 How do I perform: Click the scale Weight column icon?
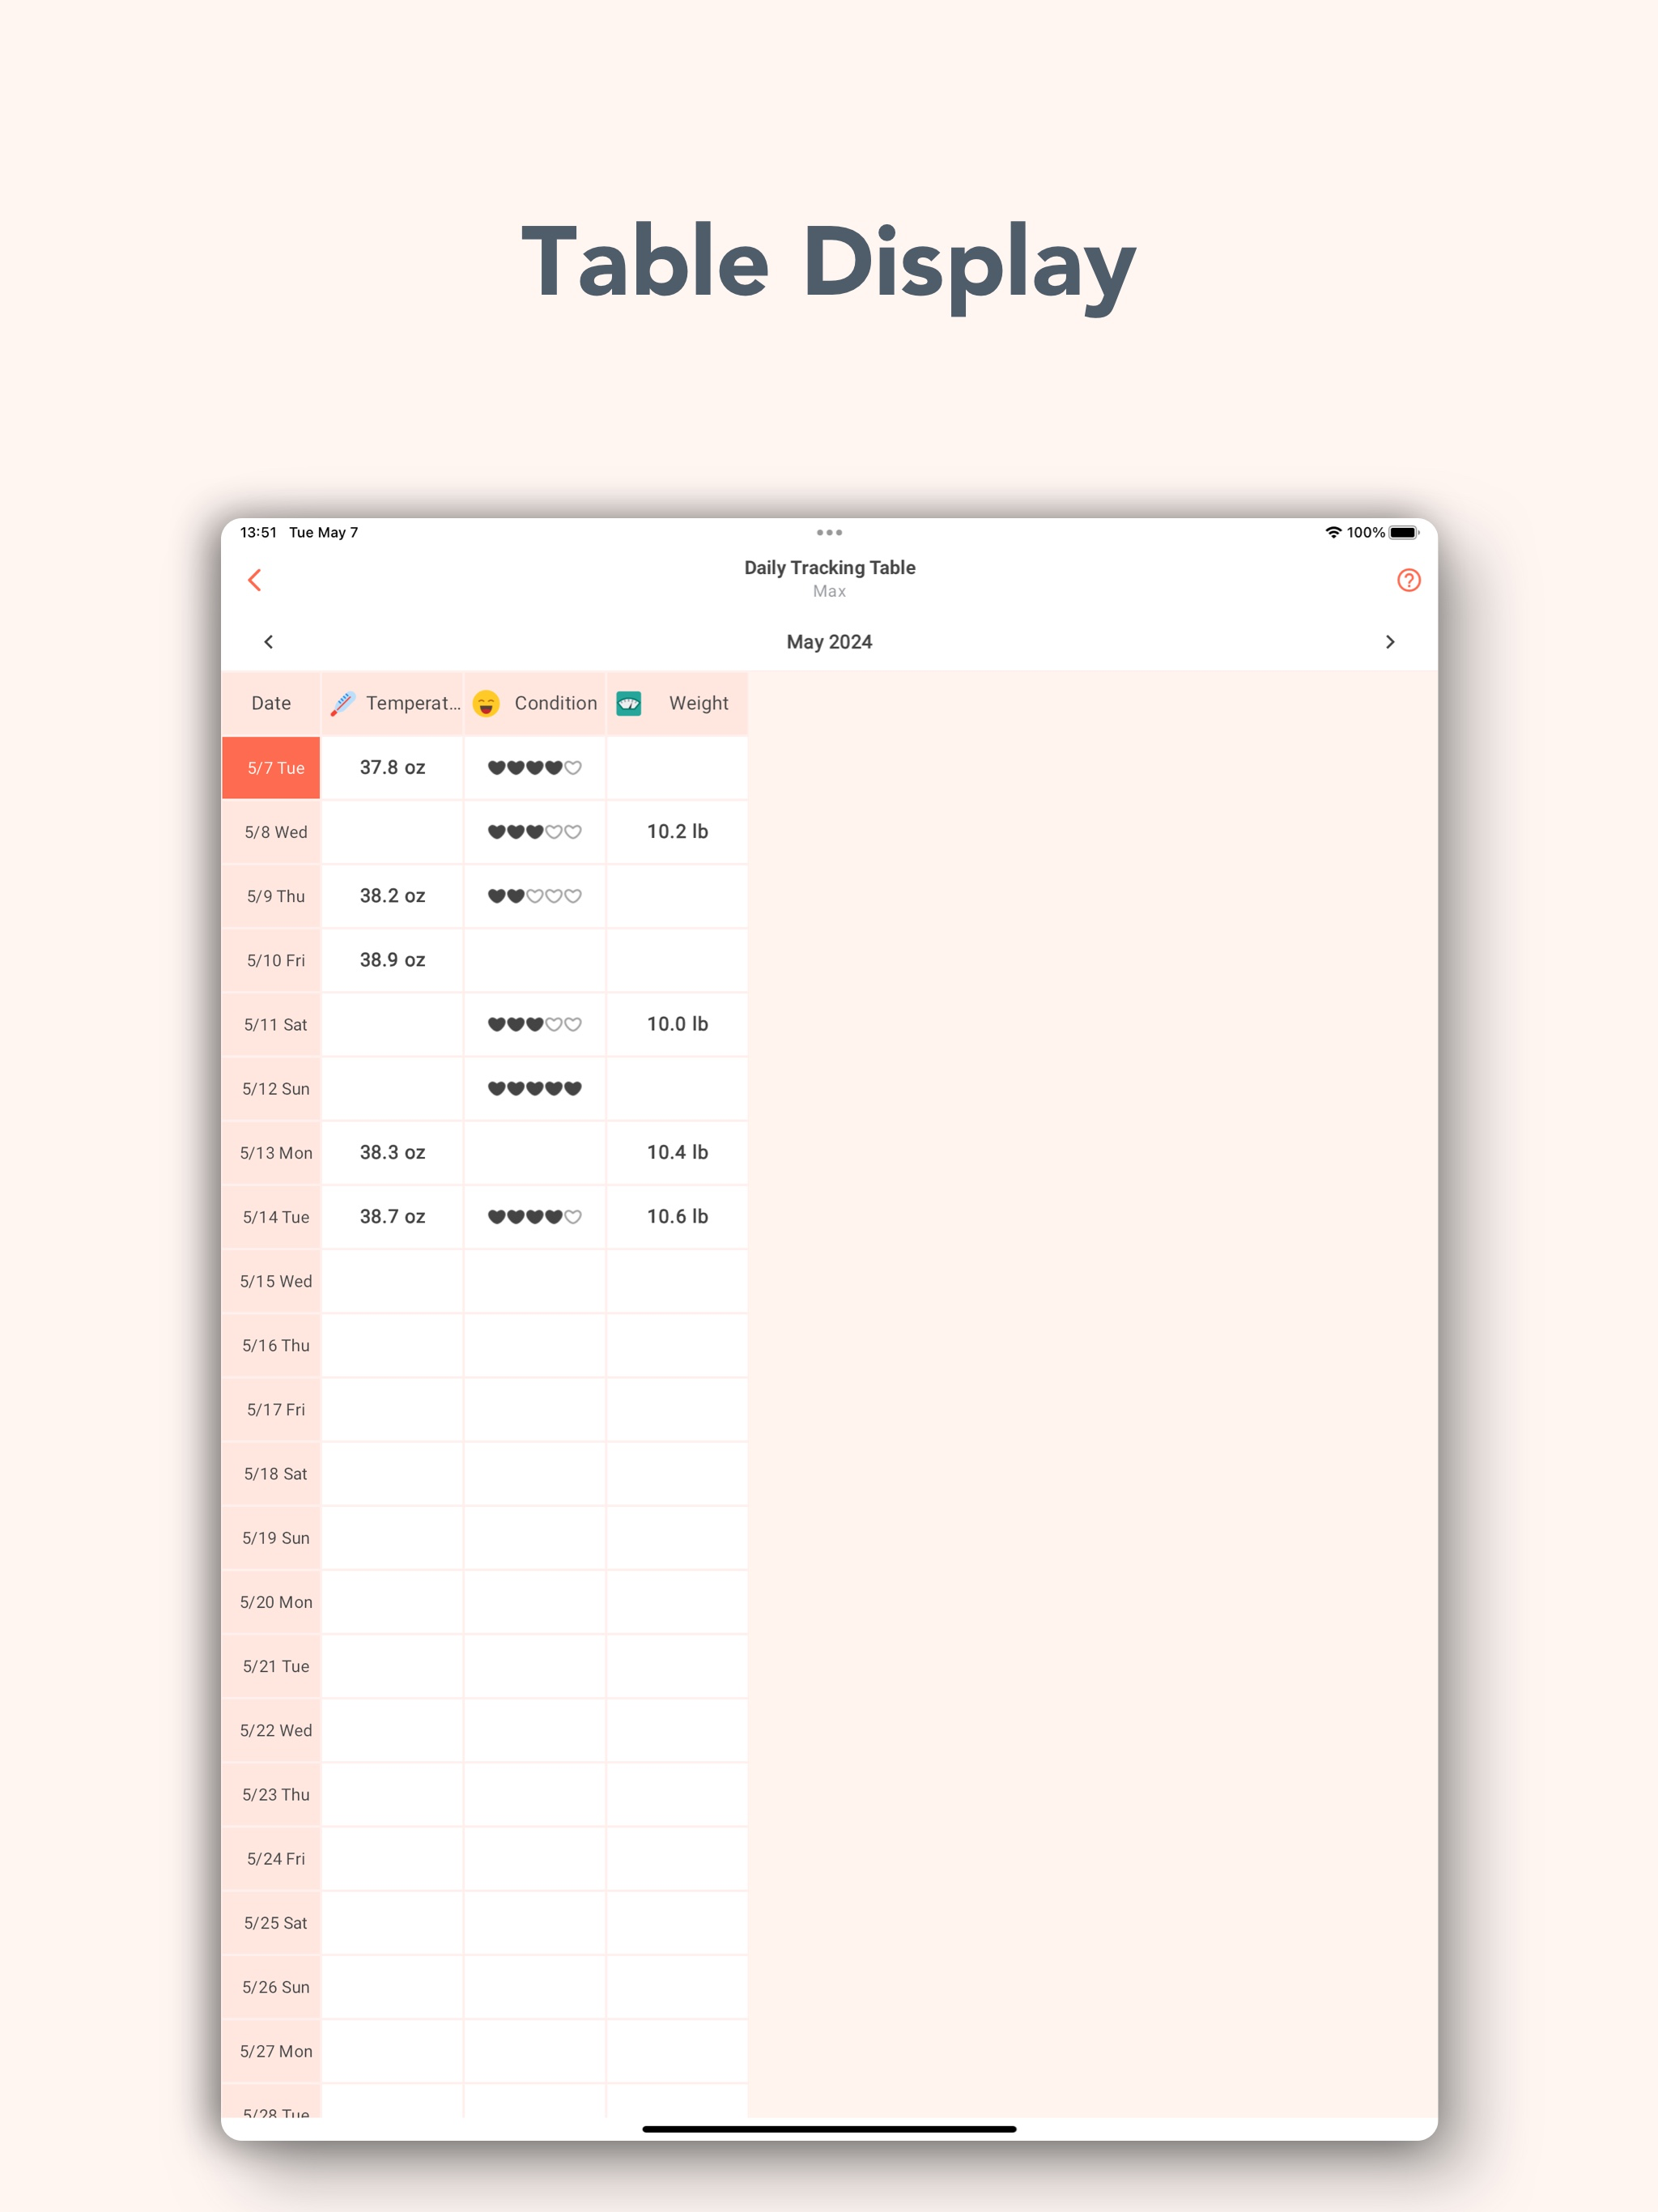[629, 703]
